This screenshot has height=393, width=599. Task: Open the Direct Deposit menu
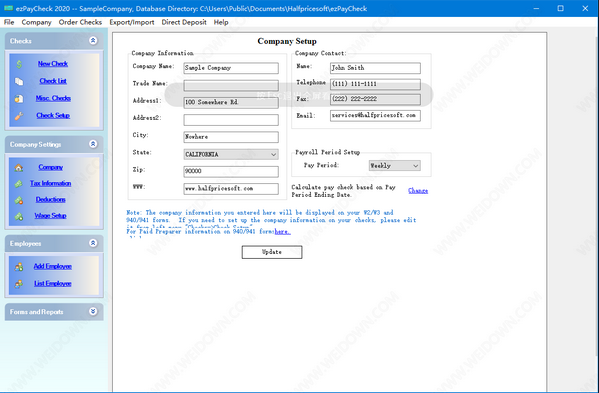184,22
